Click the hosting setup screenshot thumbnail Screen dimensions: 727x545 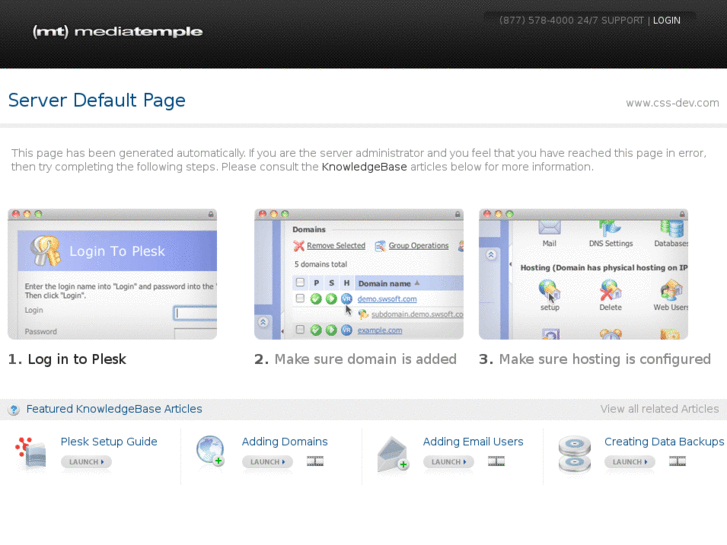pyautogui.click(x=583, y=274)
